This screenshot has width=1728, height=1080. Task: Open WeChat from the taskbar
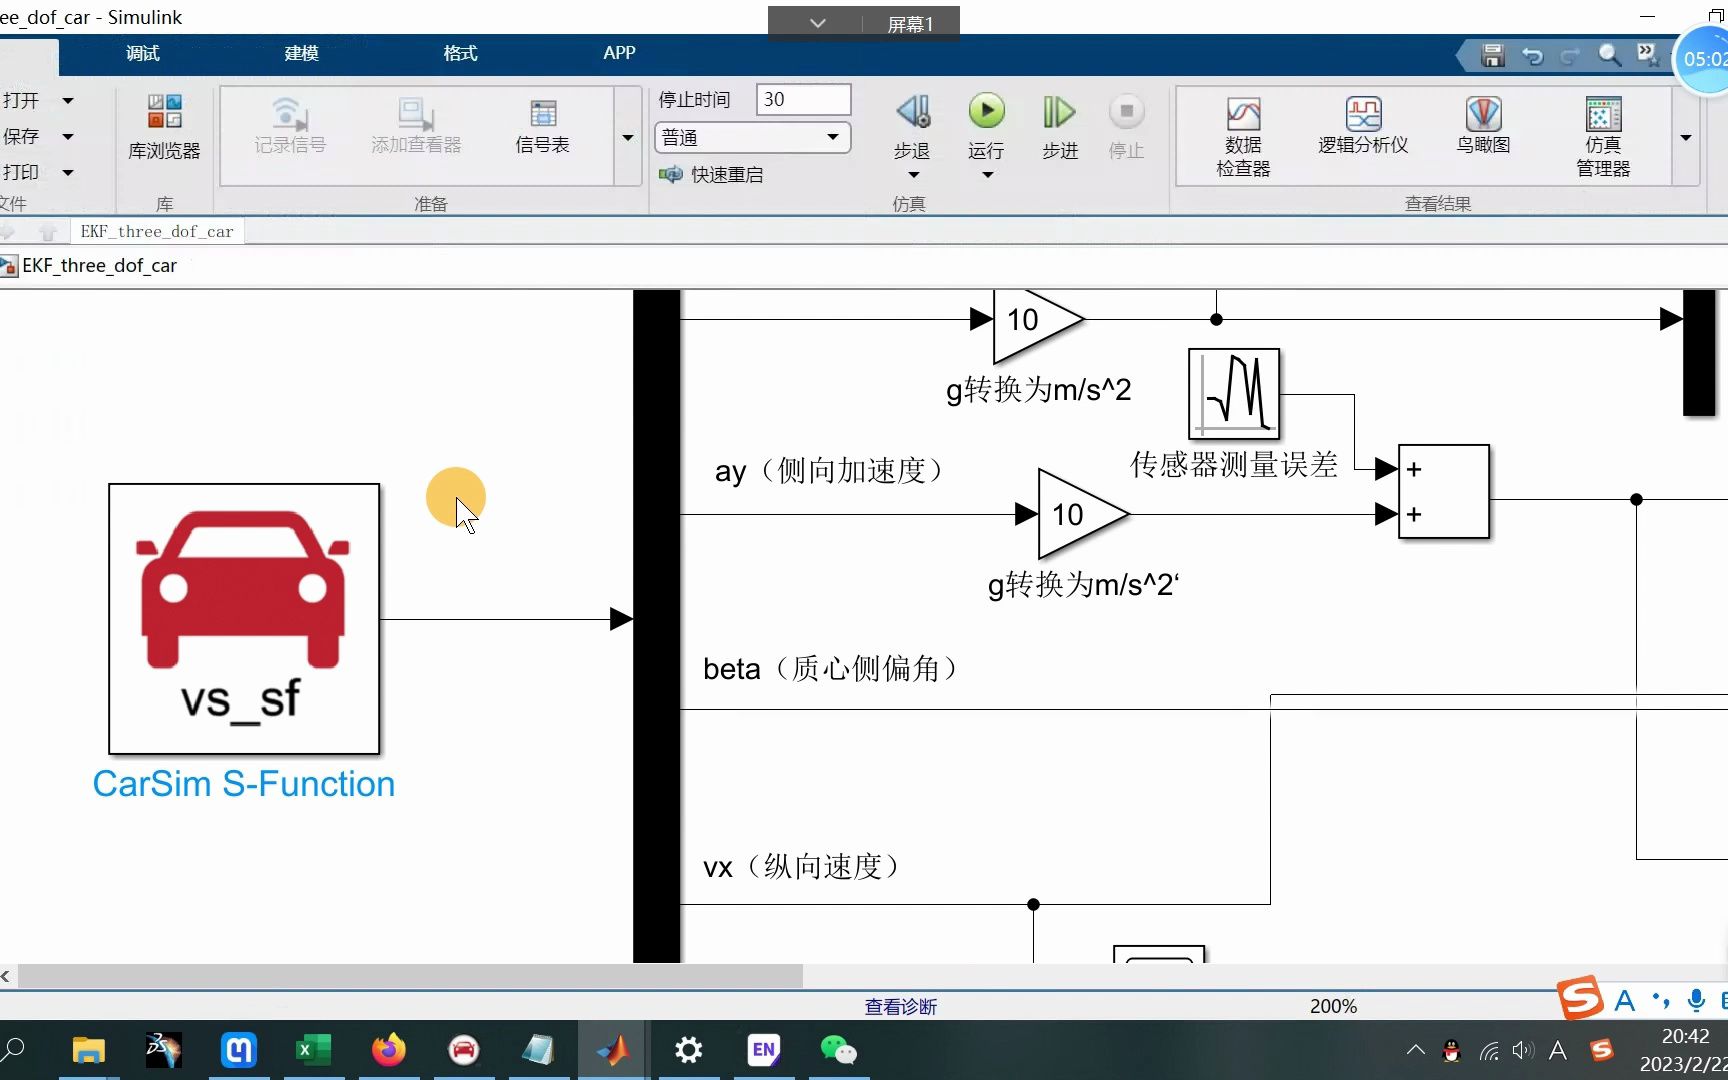(x=838, y=1050)
